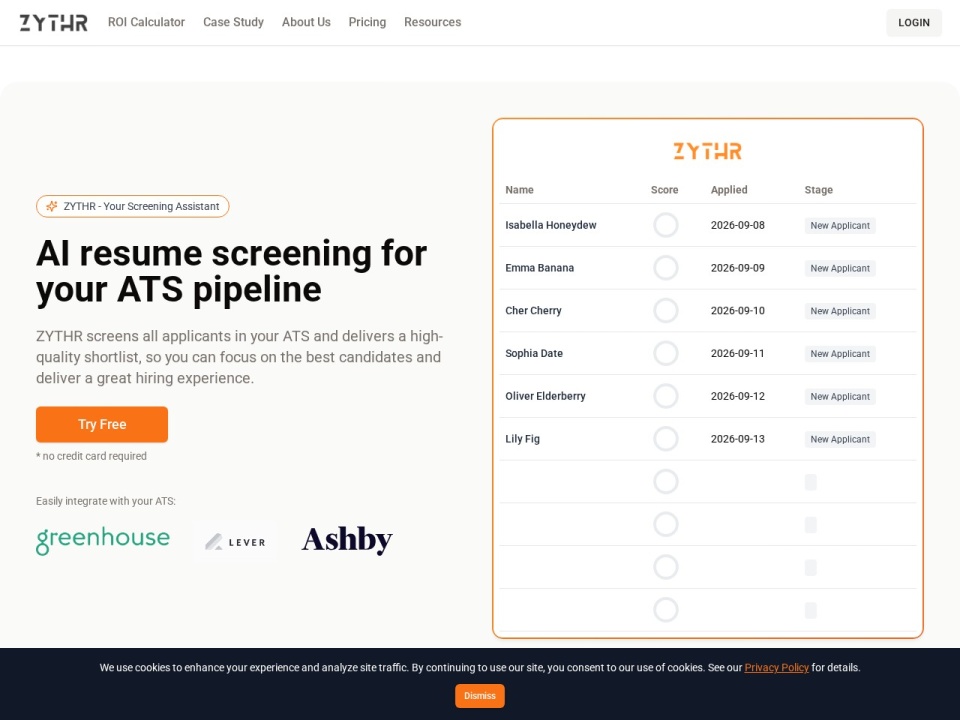
Task: Select applicant Cher Cherry
Action: pyautogui.click(x=533, y=311)
